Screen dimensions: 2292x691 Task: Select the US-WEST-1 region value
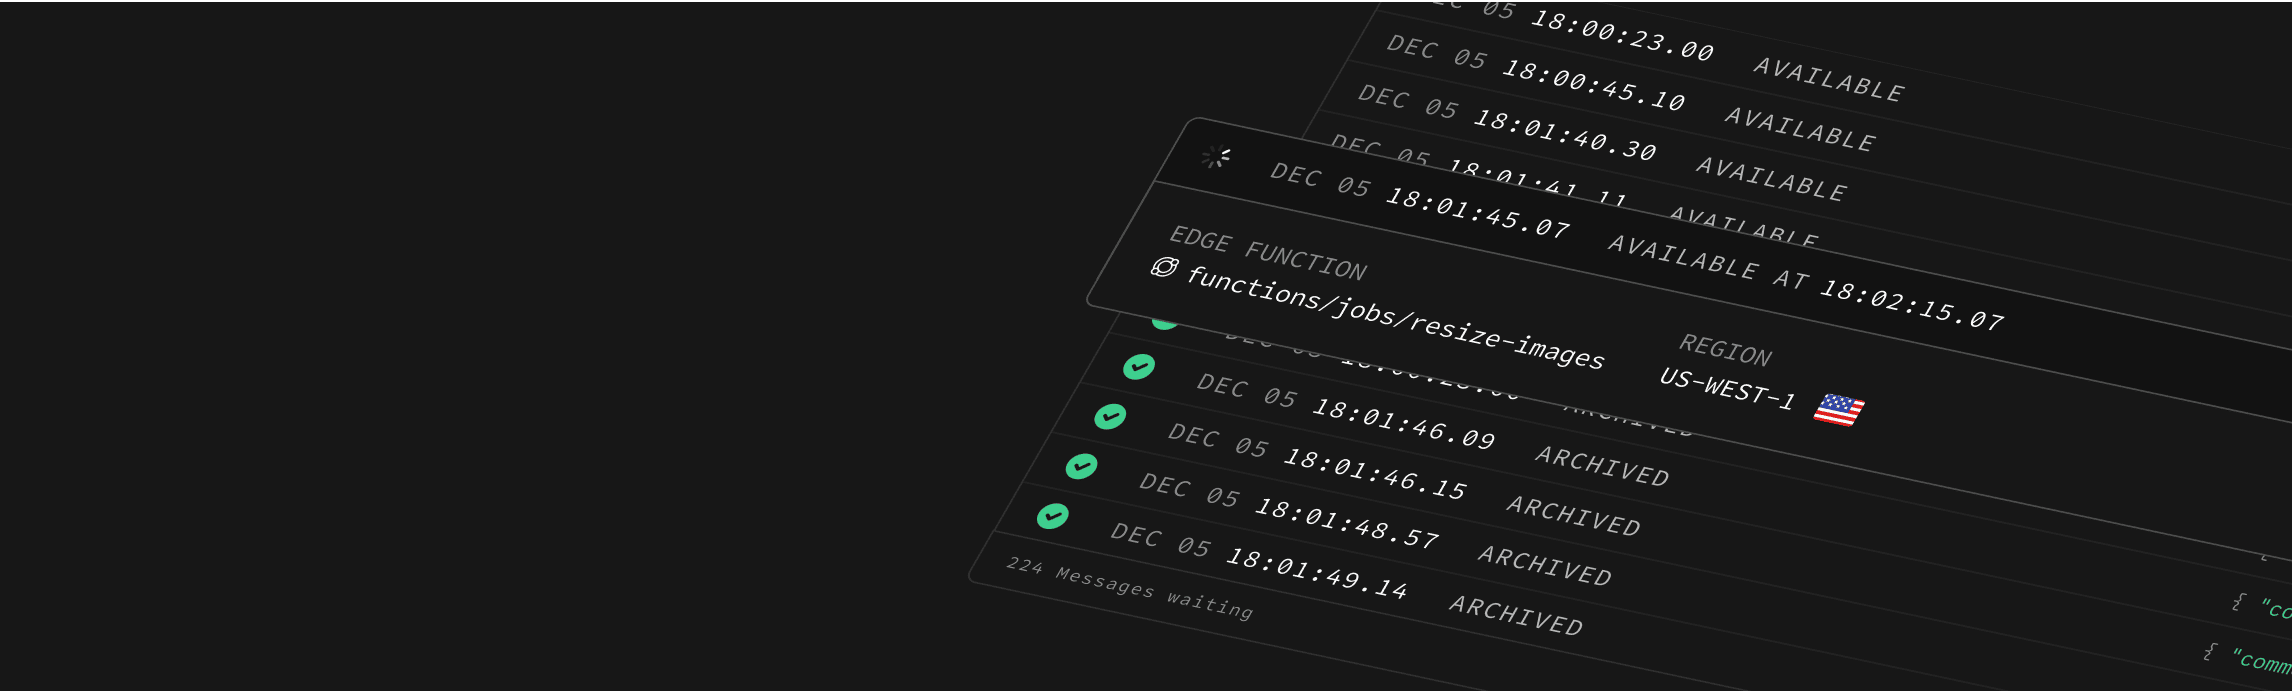tap(1727, 388)
